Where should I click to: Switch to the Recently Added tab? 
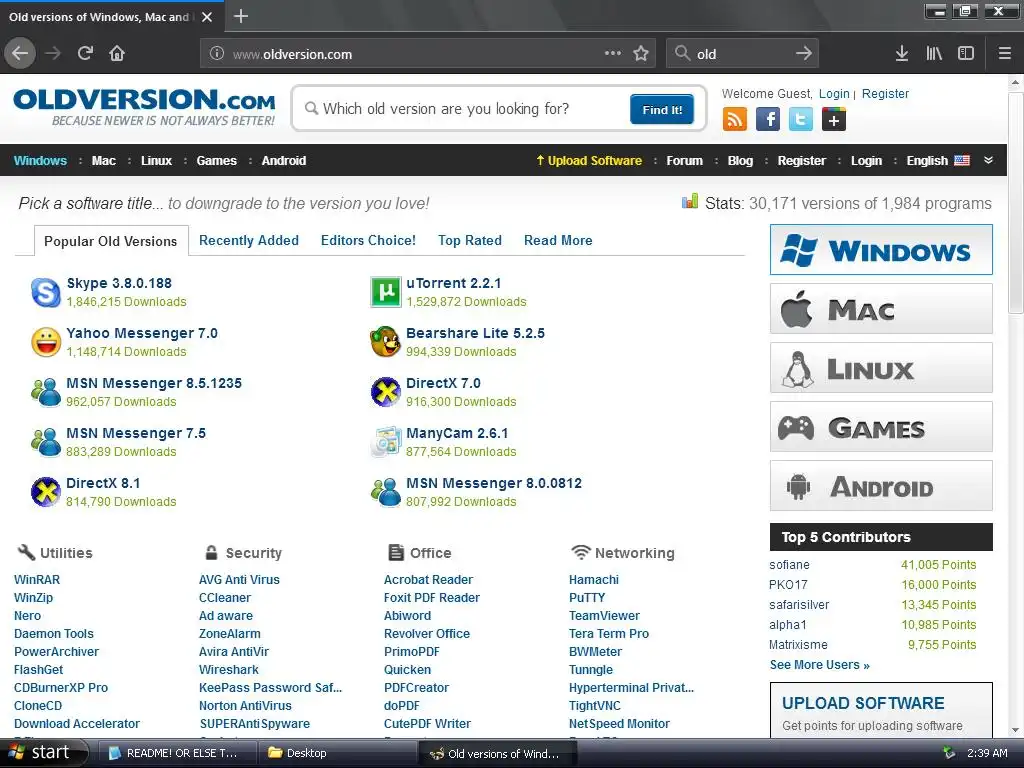click(249, 240)
